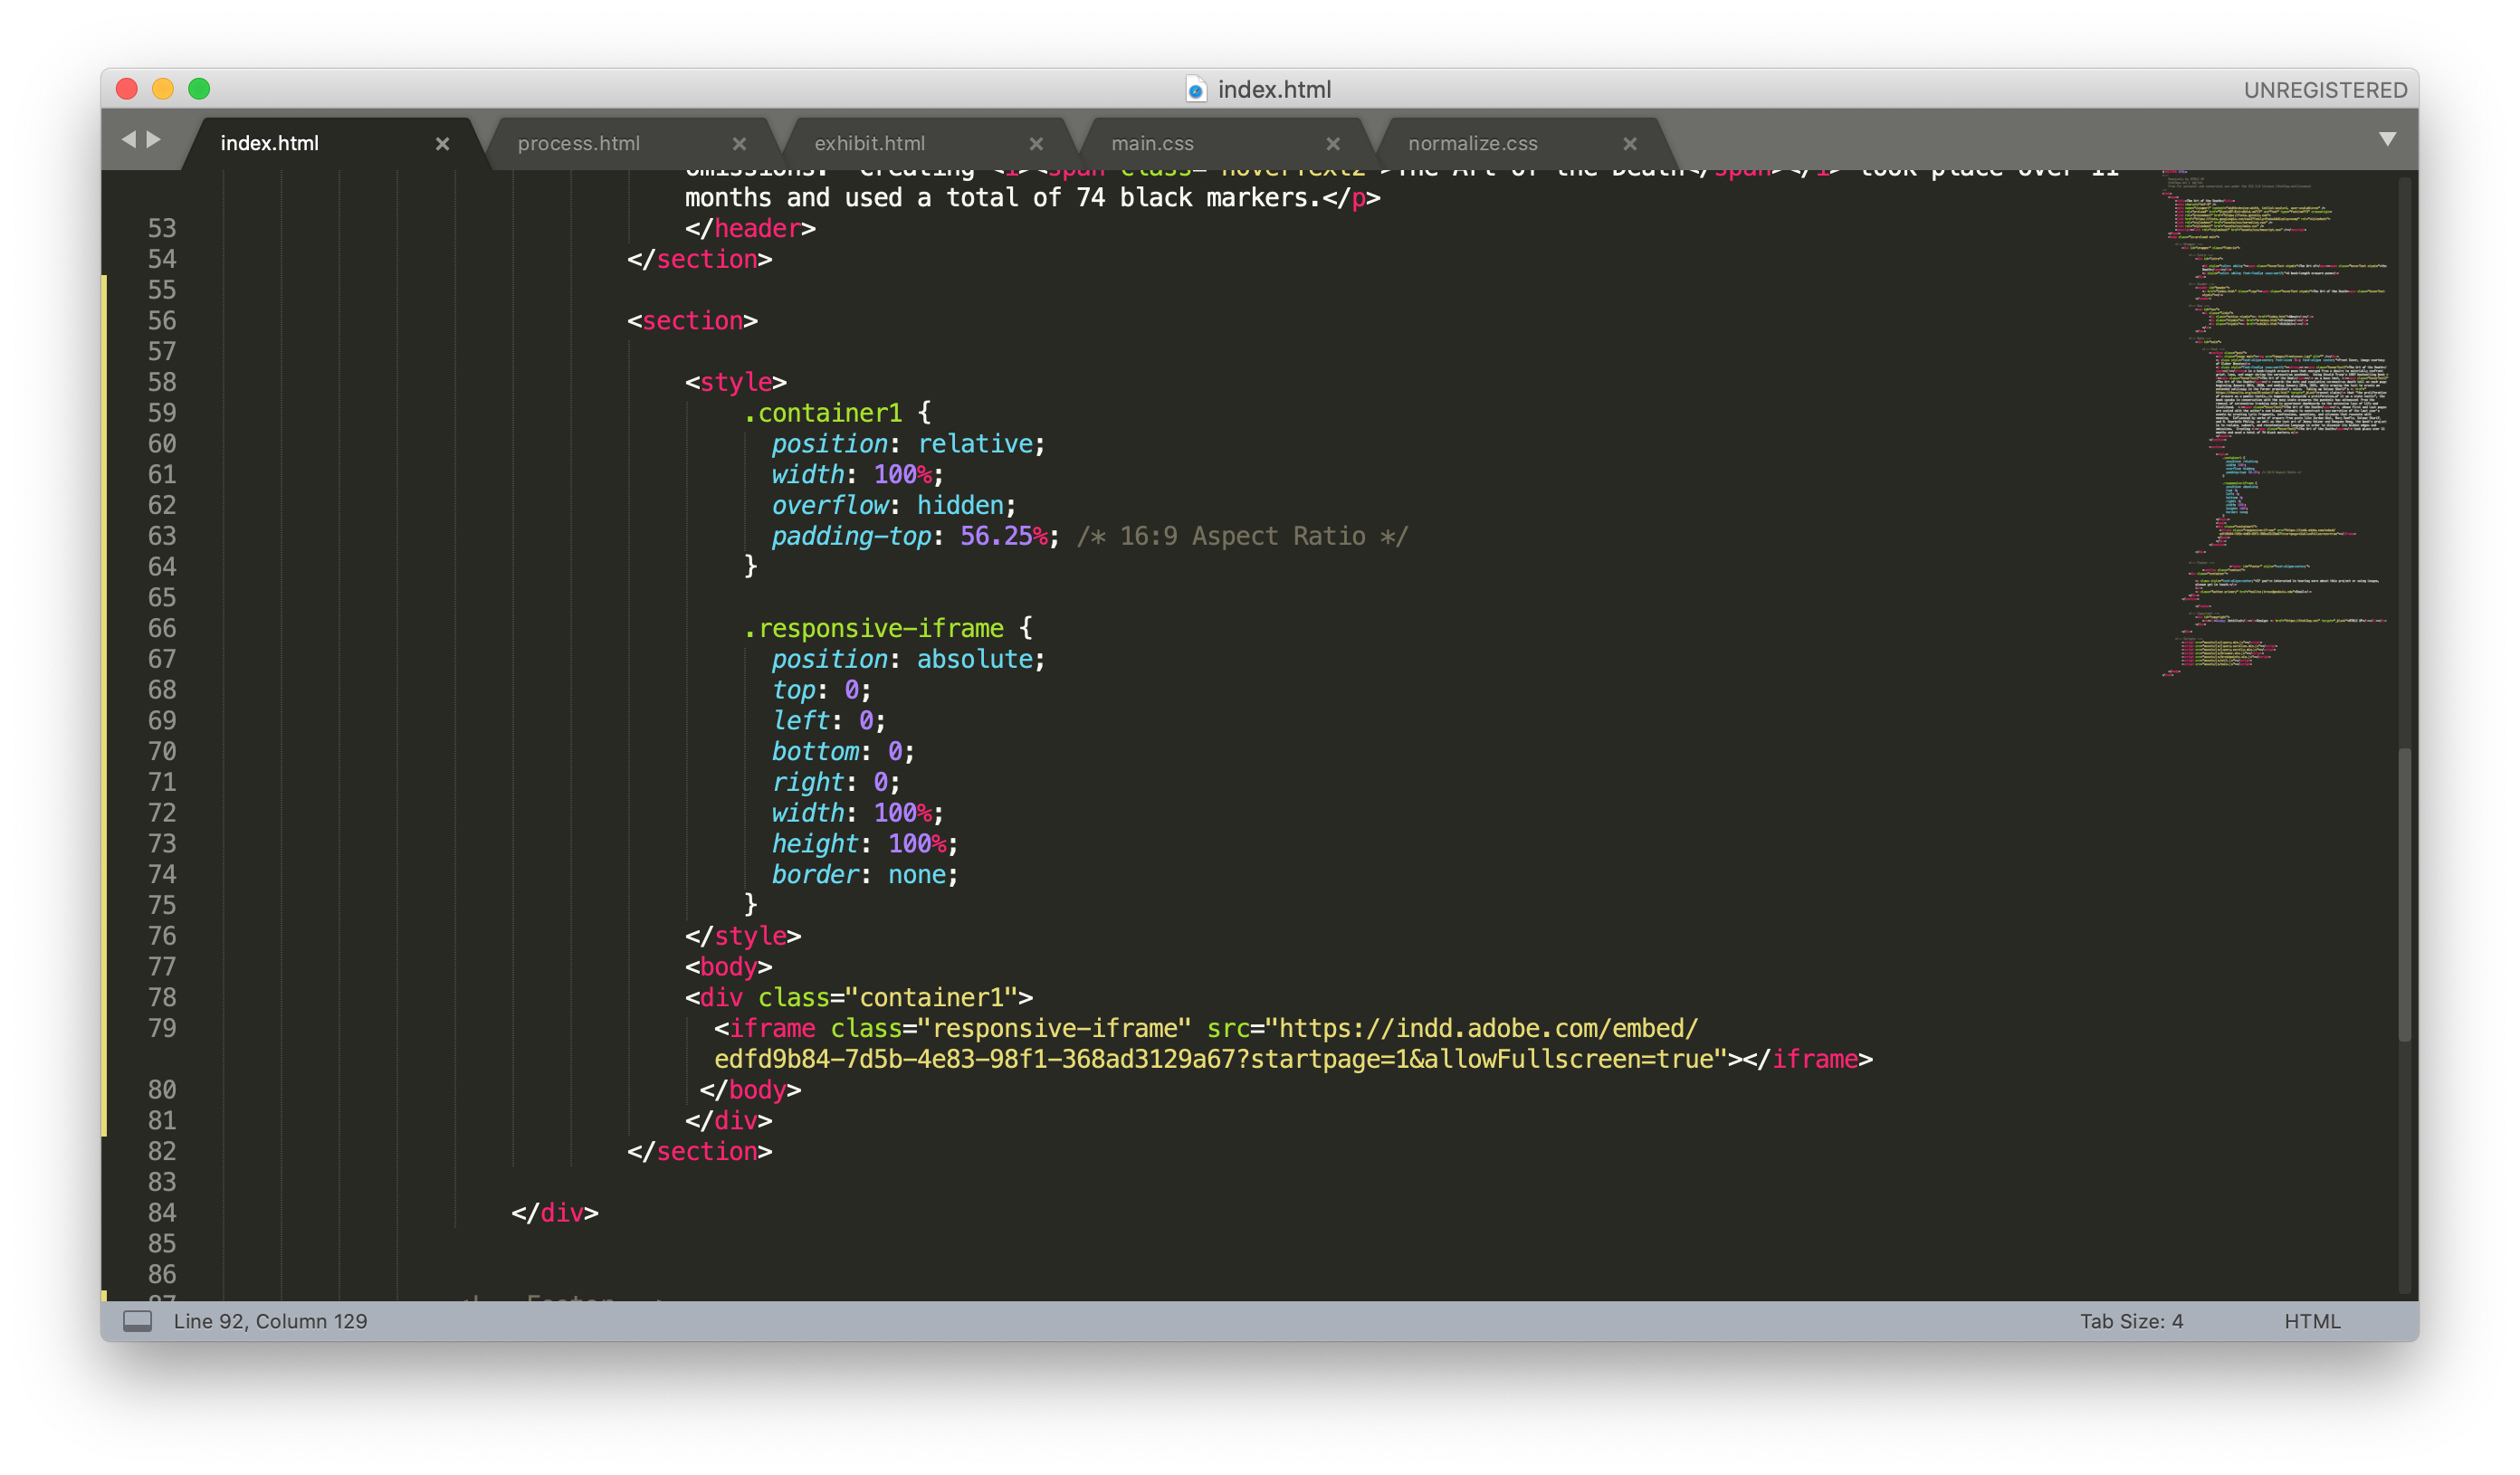Screen dimensions: 2520x1475
Task: Close the normalize.css tab
Action: click(x=1629, y=144)
